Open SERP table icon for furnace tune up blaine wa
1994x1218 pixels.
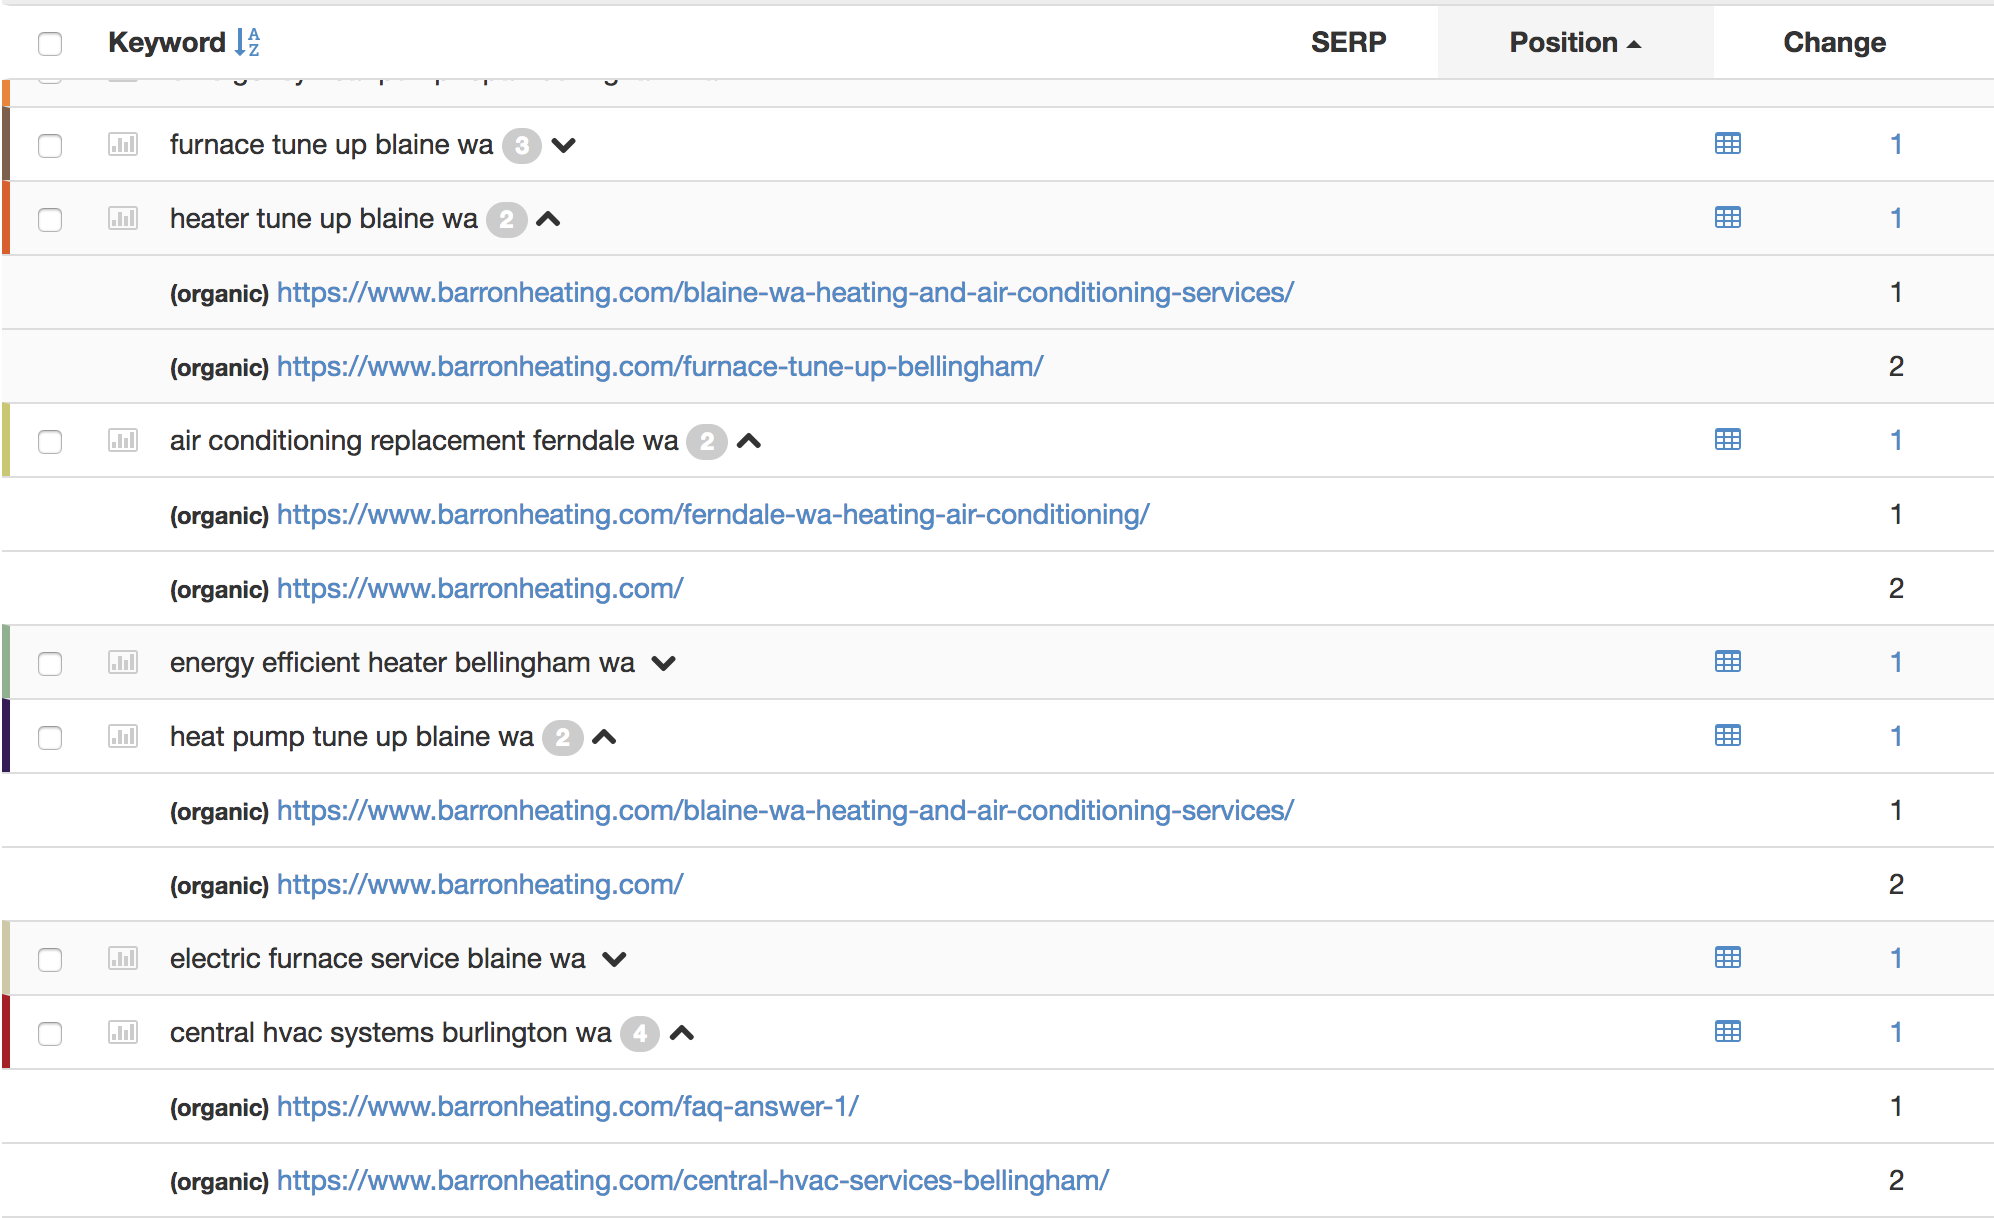(x=1727, y=144)
